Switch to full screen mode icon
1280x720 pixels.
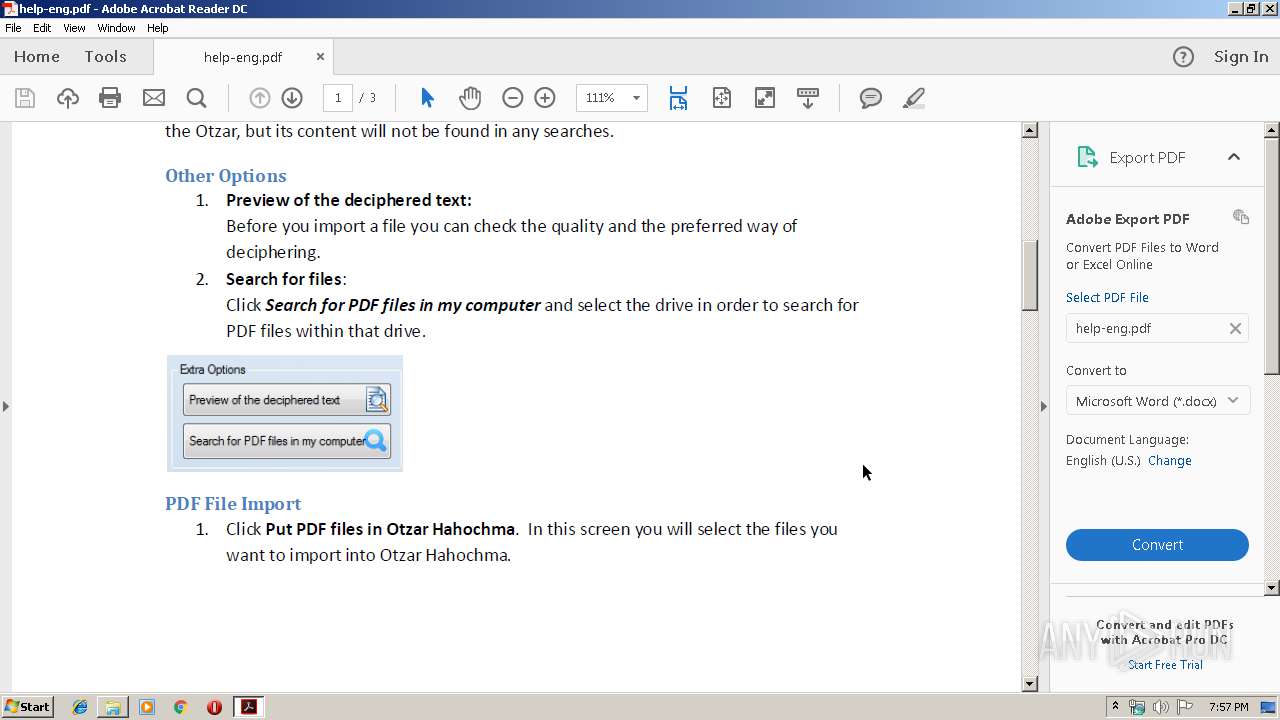pyautogui.click(x=764, y=98)
